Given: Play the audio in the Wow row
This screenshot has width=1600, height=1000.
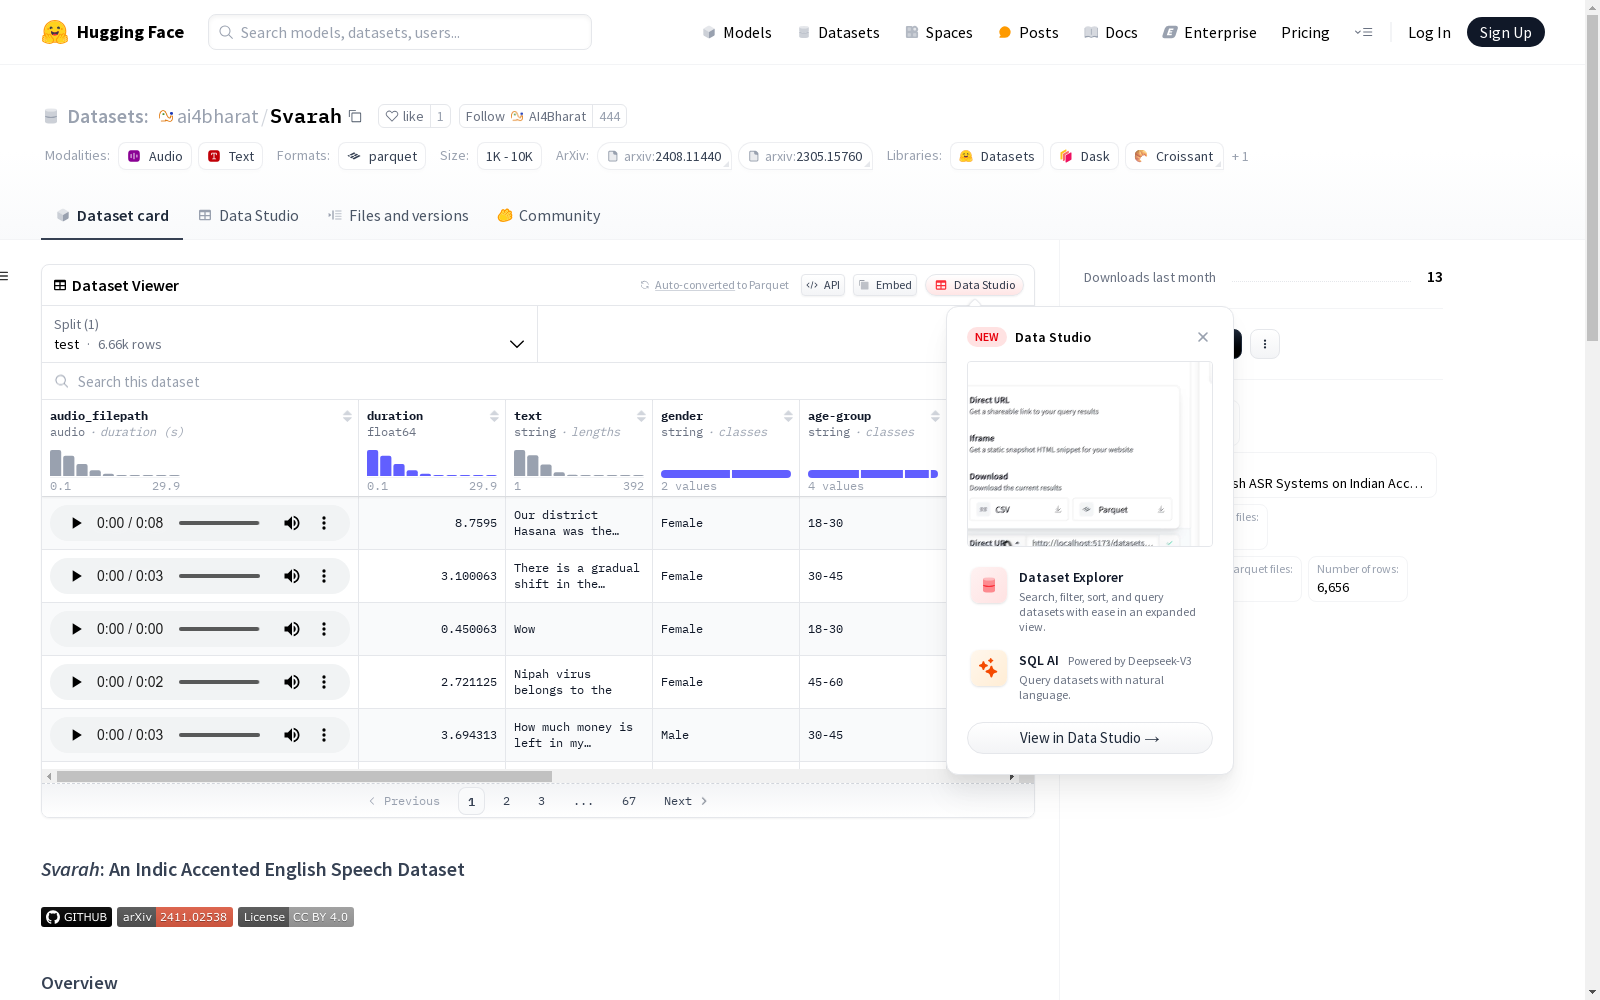Looking at the screenshot, I should 76,629.
